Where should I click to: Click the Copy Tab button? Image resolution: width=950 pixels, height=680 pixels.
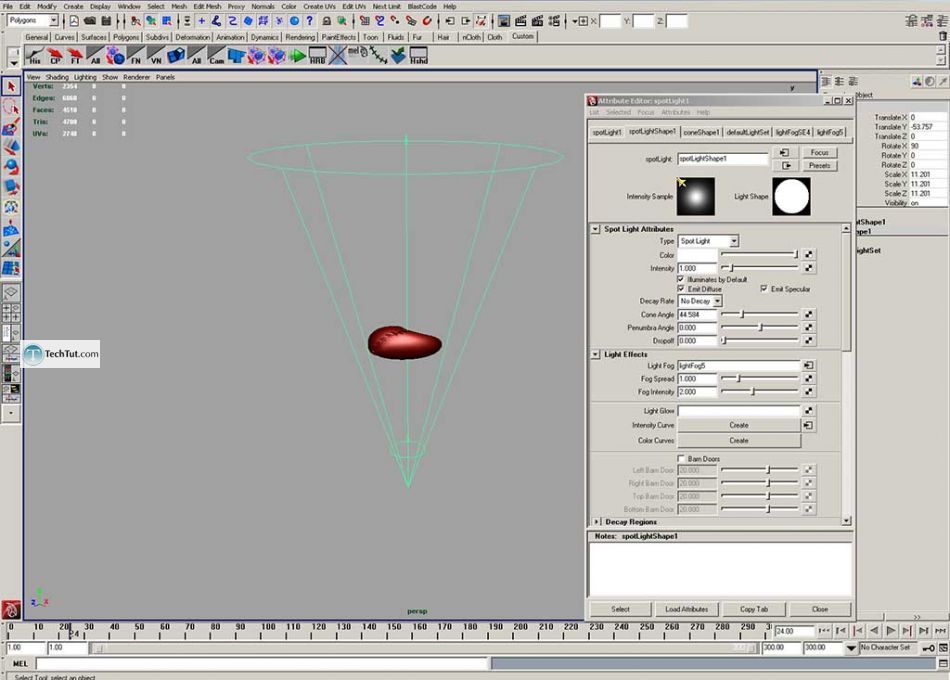point(753,609)
